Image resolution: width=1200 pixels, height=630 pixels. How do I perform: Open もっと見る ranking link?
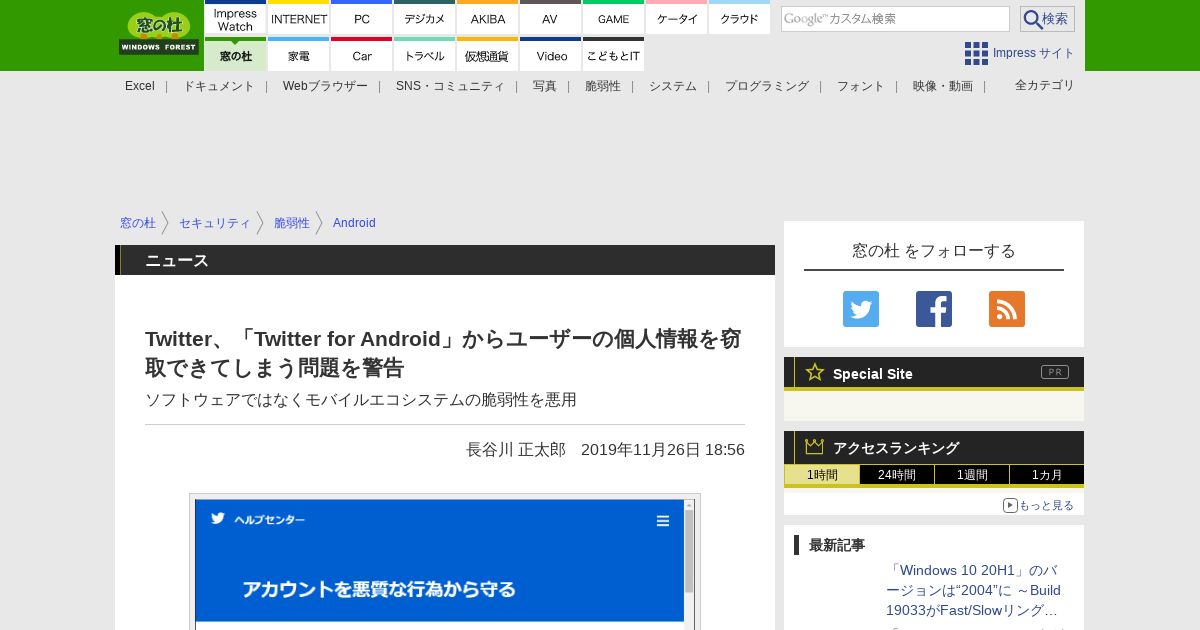tap(1046, 505)
